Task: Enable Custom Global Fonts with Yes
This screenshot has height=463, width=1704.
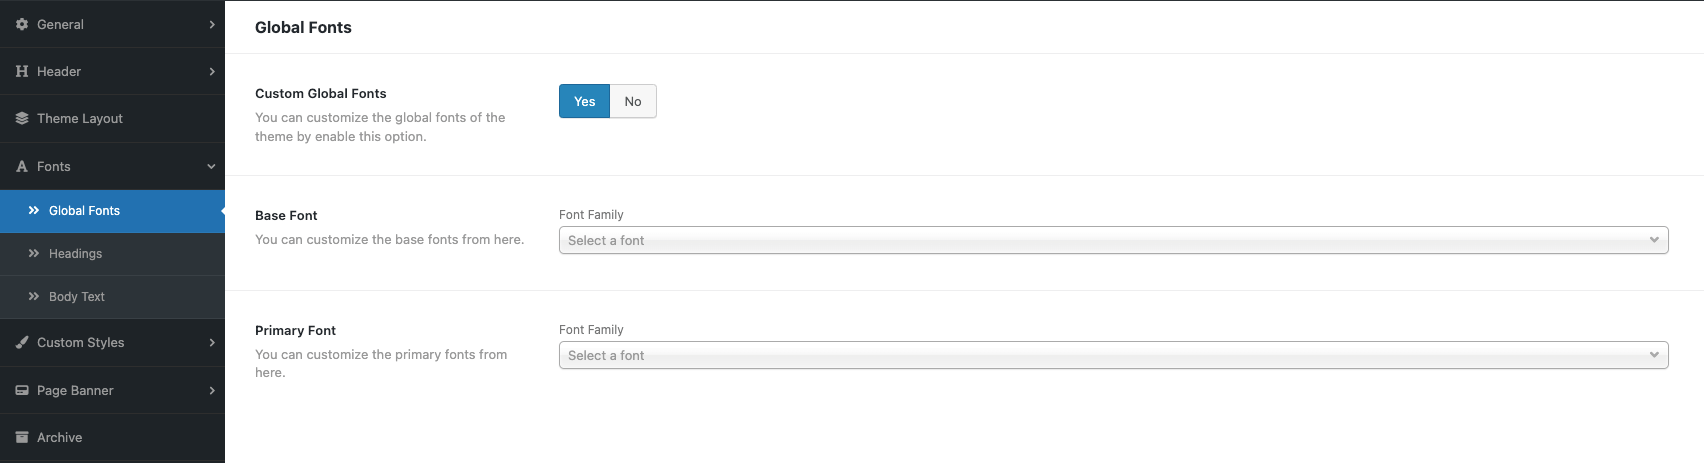Action: (x=584, y=101)
